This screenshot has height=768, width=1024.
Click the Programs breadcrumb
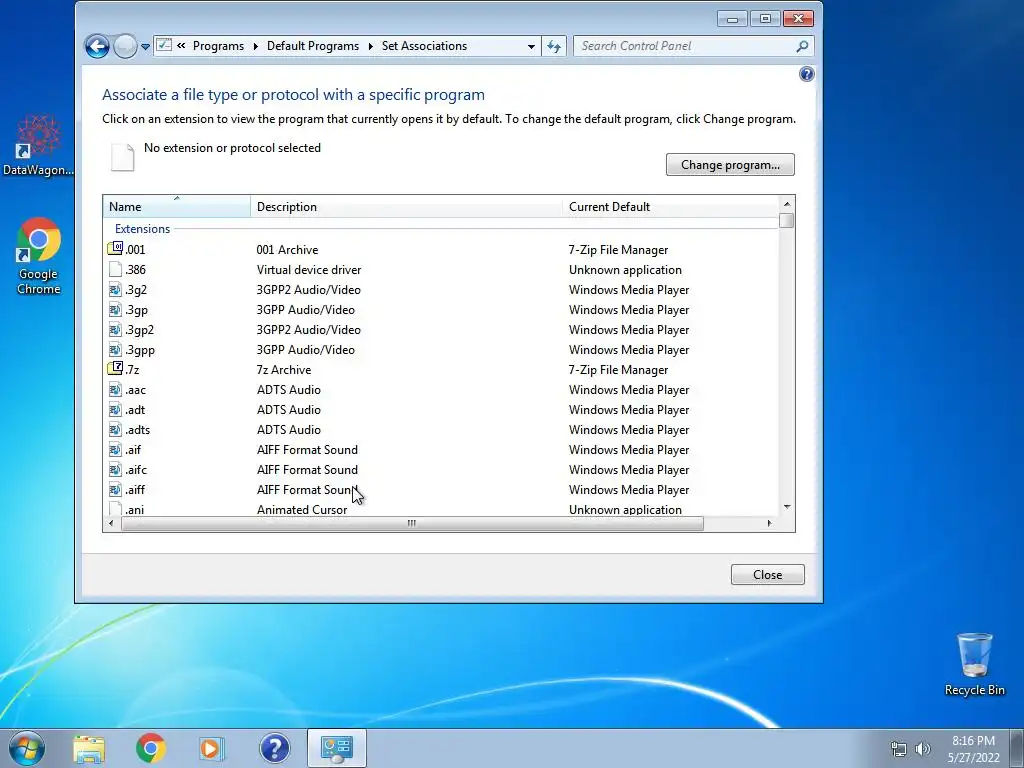pyautogui.click(x=218, y=46)
